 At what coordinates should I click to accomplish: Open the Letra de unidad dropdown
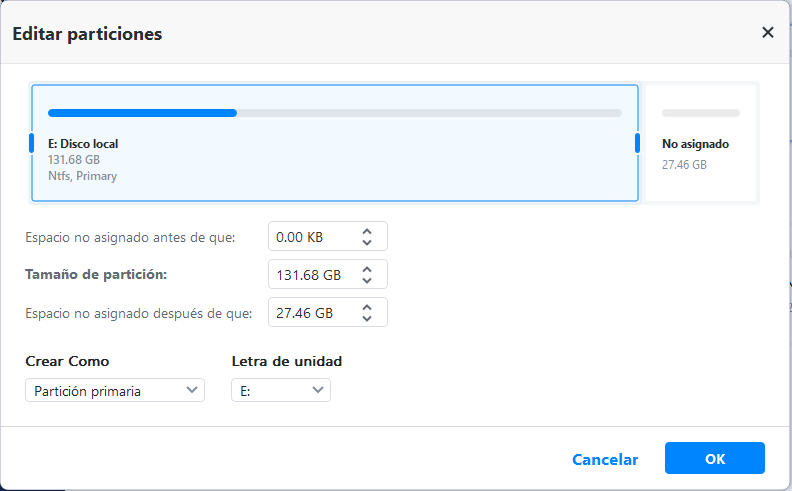(x=280, y=391)
